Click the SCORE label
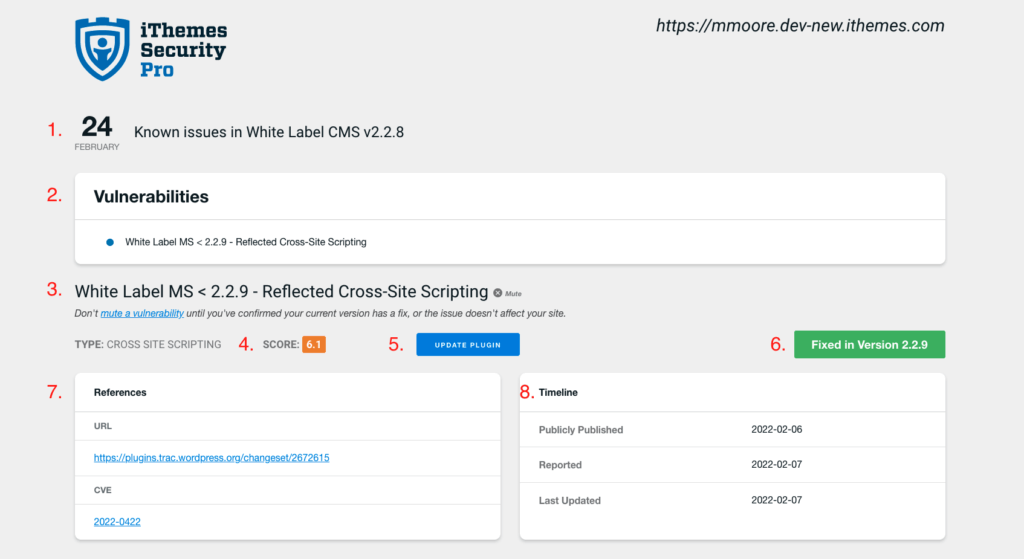Viewport: 1024px width, 559px height. (x=281, y=345)
